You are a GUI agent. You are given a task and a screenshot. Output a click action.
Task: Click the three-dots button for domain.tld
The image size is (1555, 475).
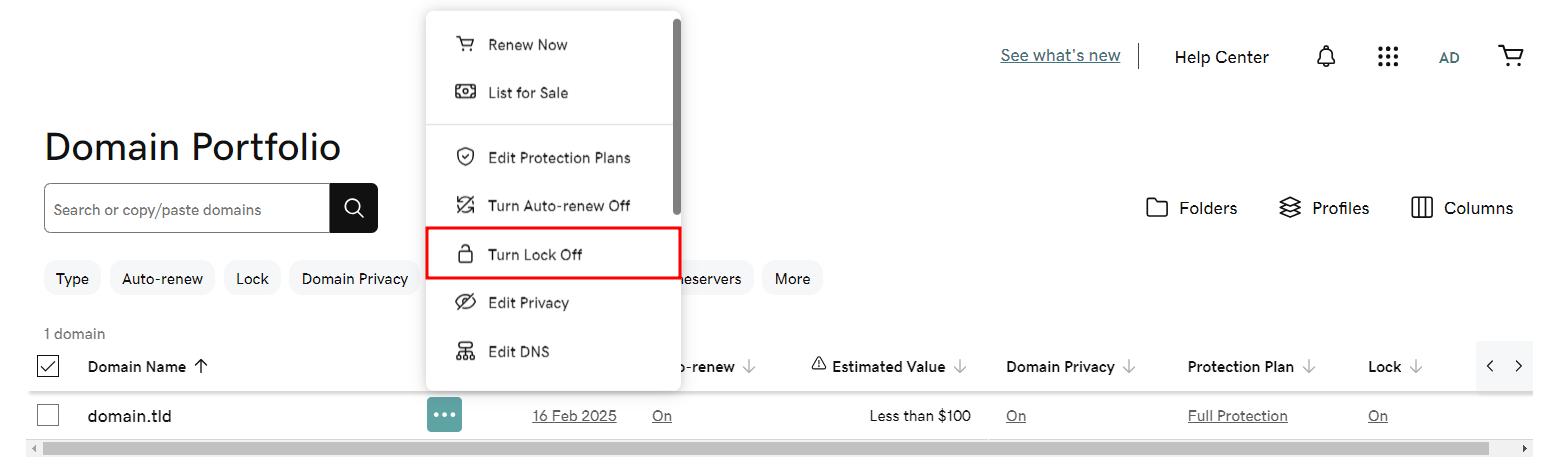click(444, 415)
